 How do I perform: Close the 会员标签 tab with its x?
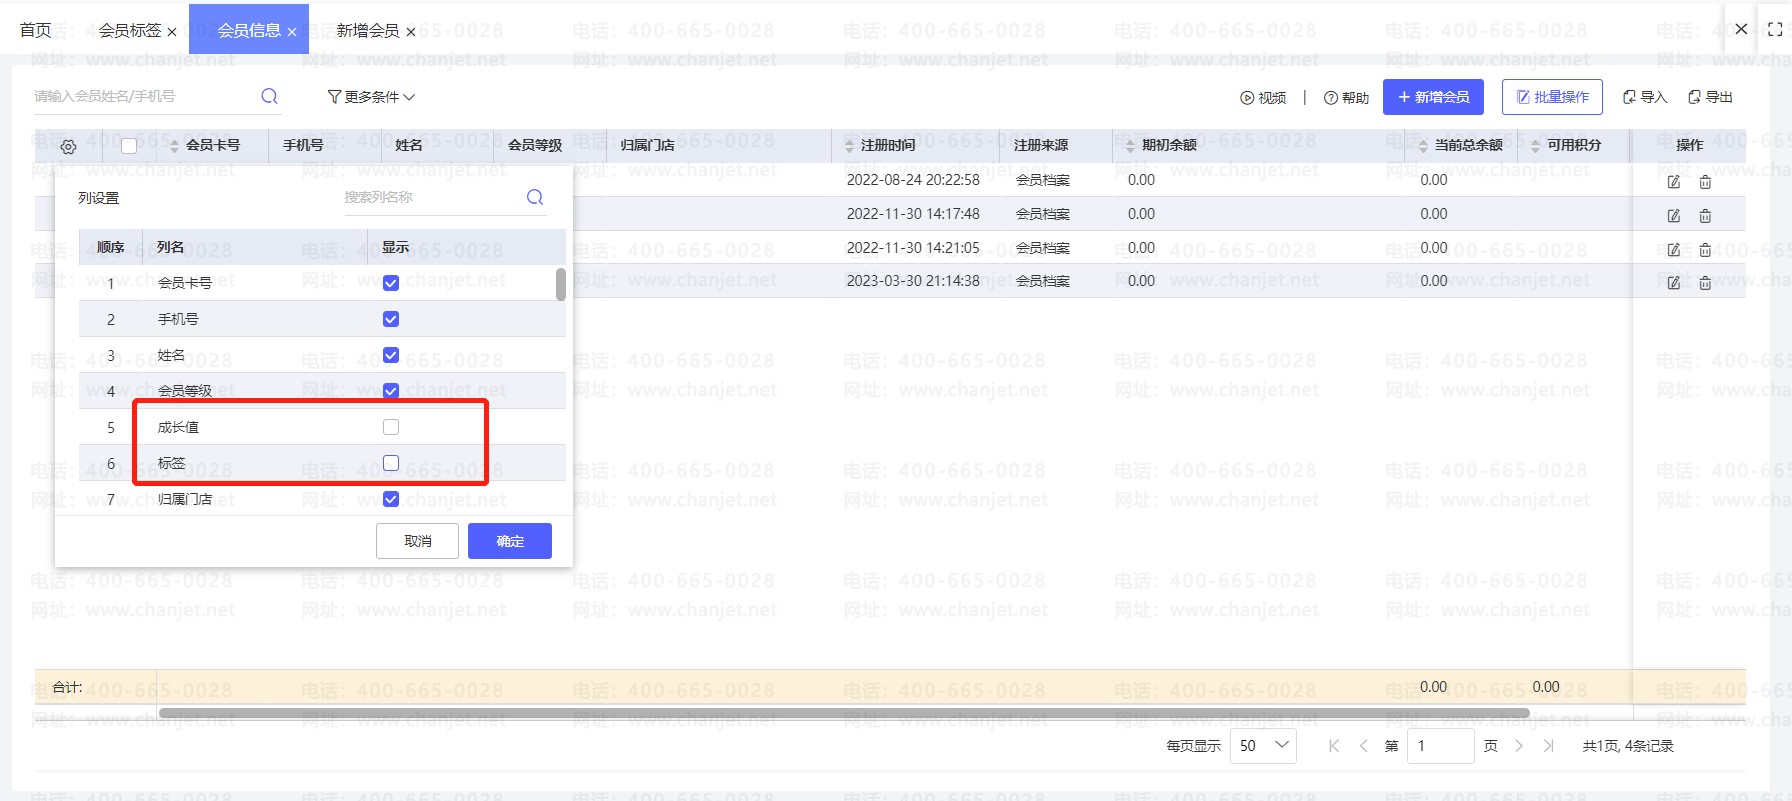pyautogui.click(x=172, y=32)
